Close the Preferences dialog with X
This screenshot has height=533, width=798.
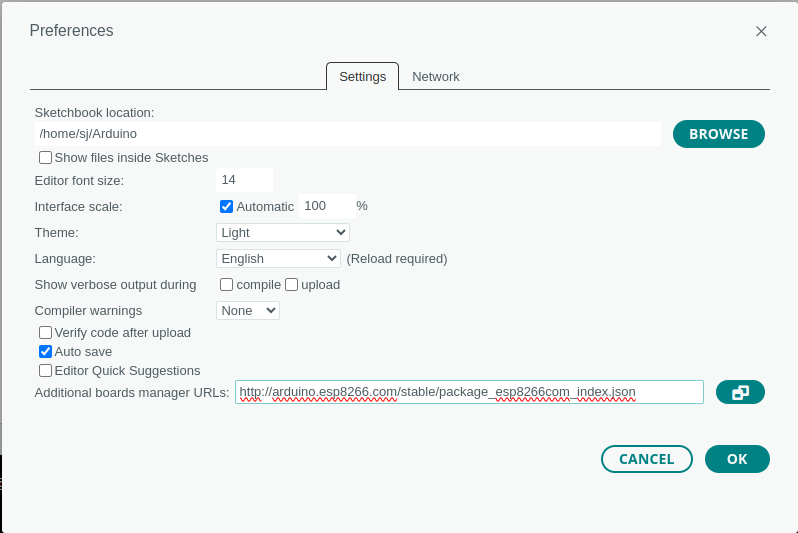761,31
